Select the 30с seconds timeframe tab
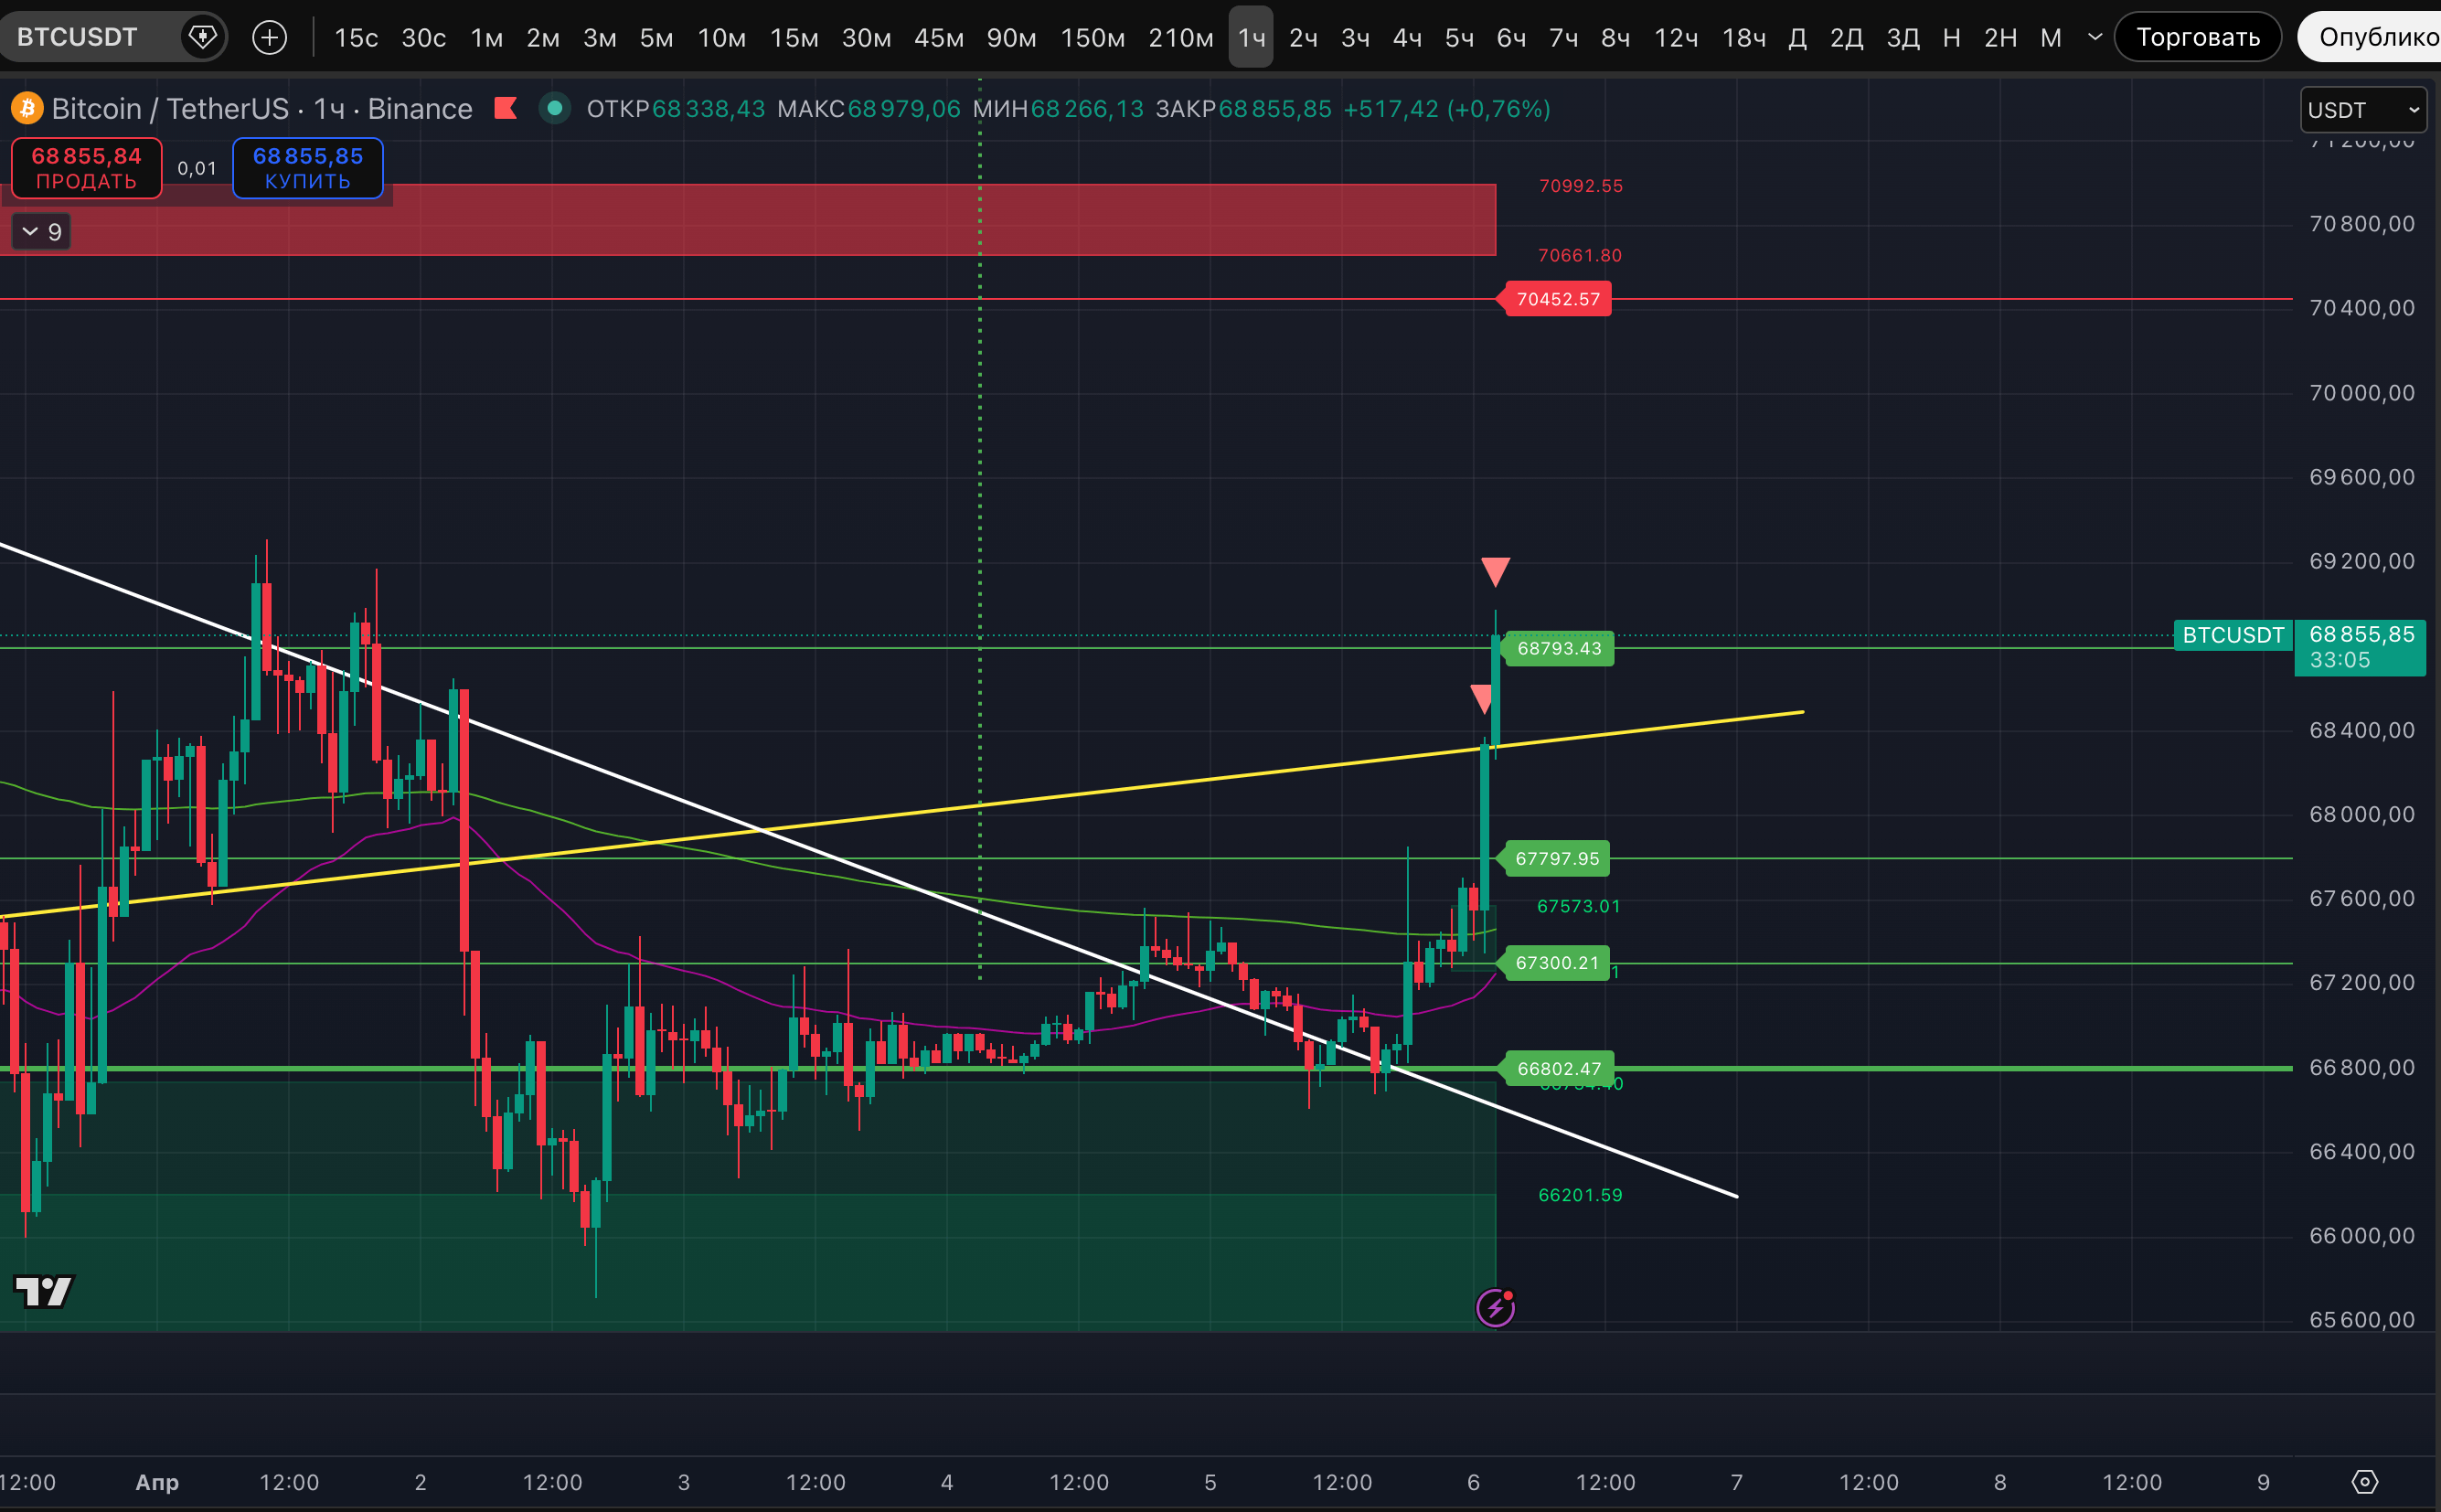2441x1512 pixels. [x=423, y=38]
